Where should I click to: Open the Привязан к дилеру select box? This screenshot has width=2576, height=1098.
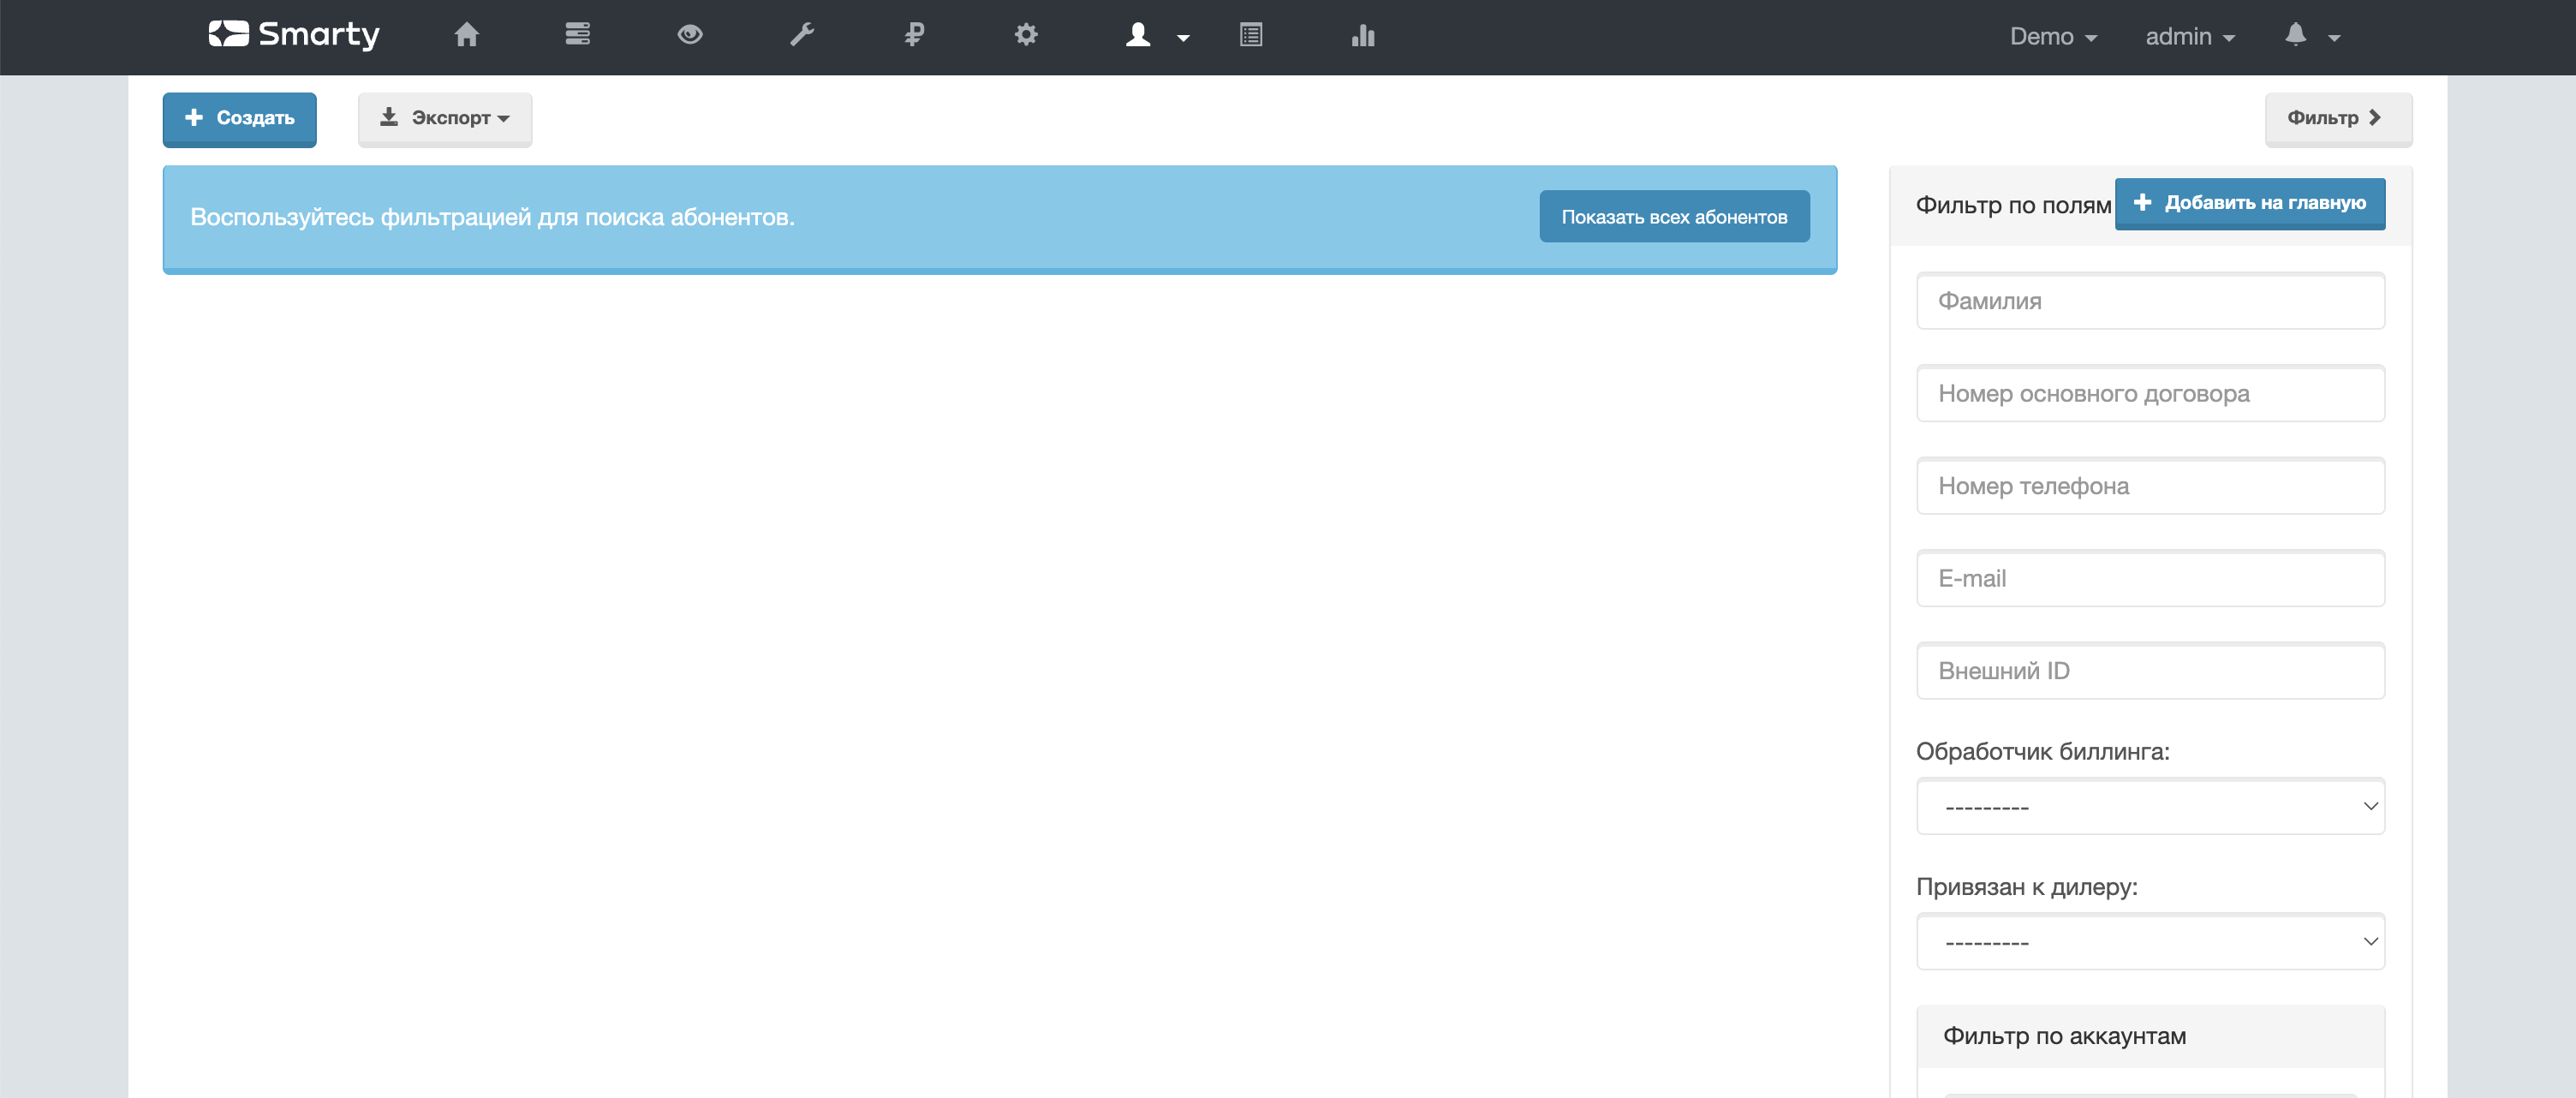point(2150,941)
